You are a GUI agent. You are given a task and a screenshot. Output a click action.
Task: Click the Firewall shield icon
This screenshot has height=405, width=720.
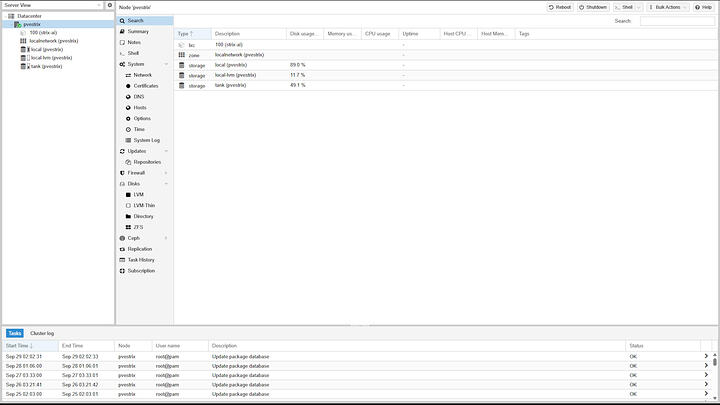click(x=122, y=173)
